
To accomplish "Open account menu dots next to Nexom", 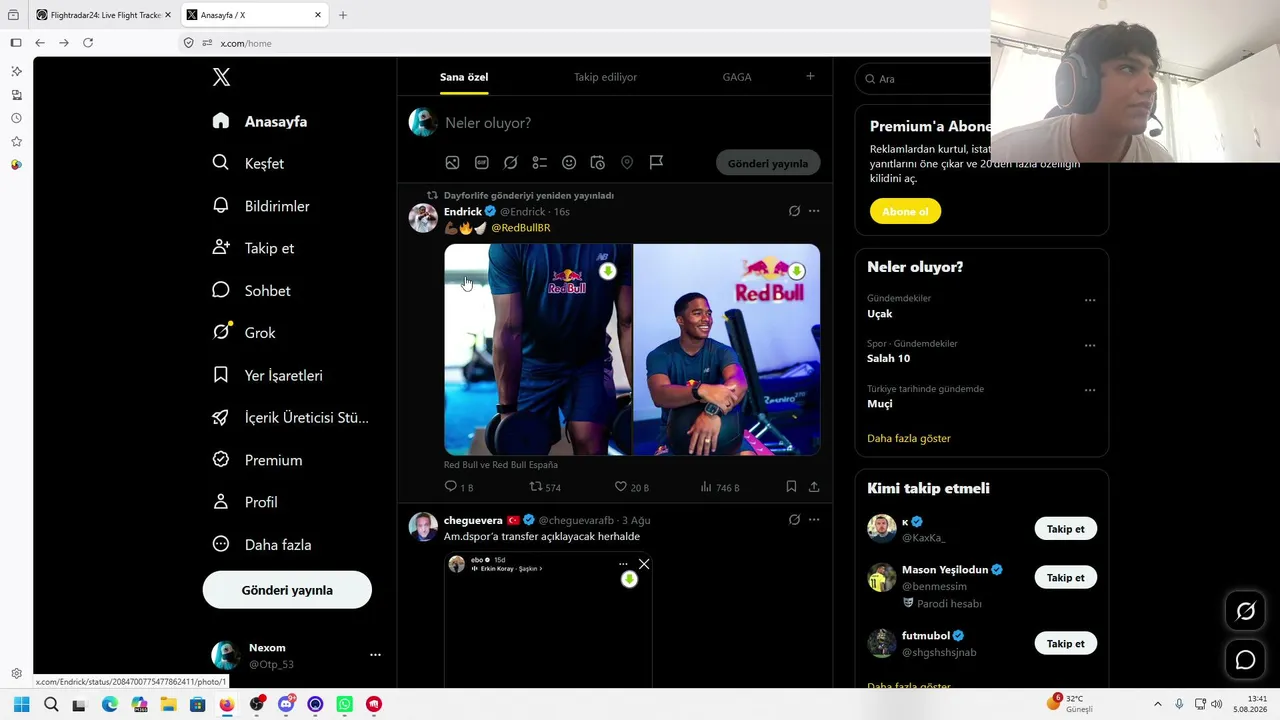I will pos(375,655).
